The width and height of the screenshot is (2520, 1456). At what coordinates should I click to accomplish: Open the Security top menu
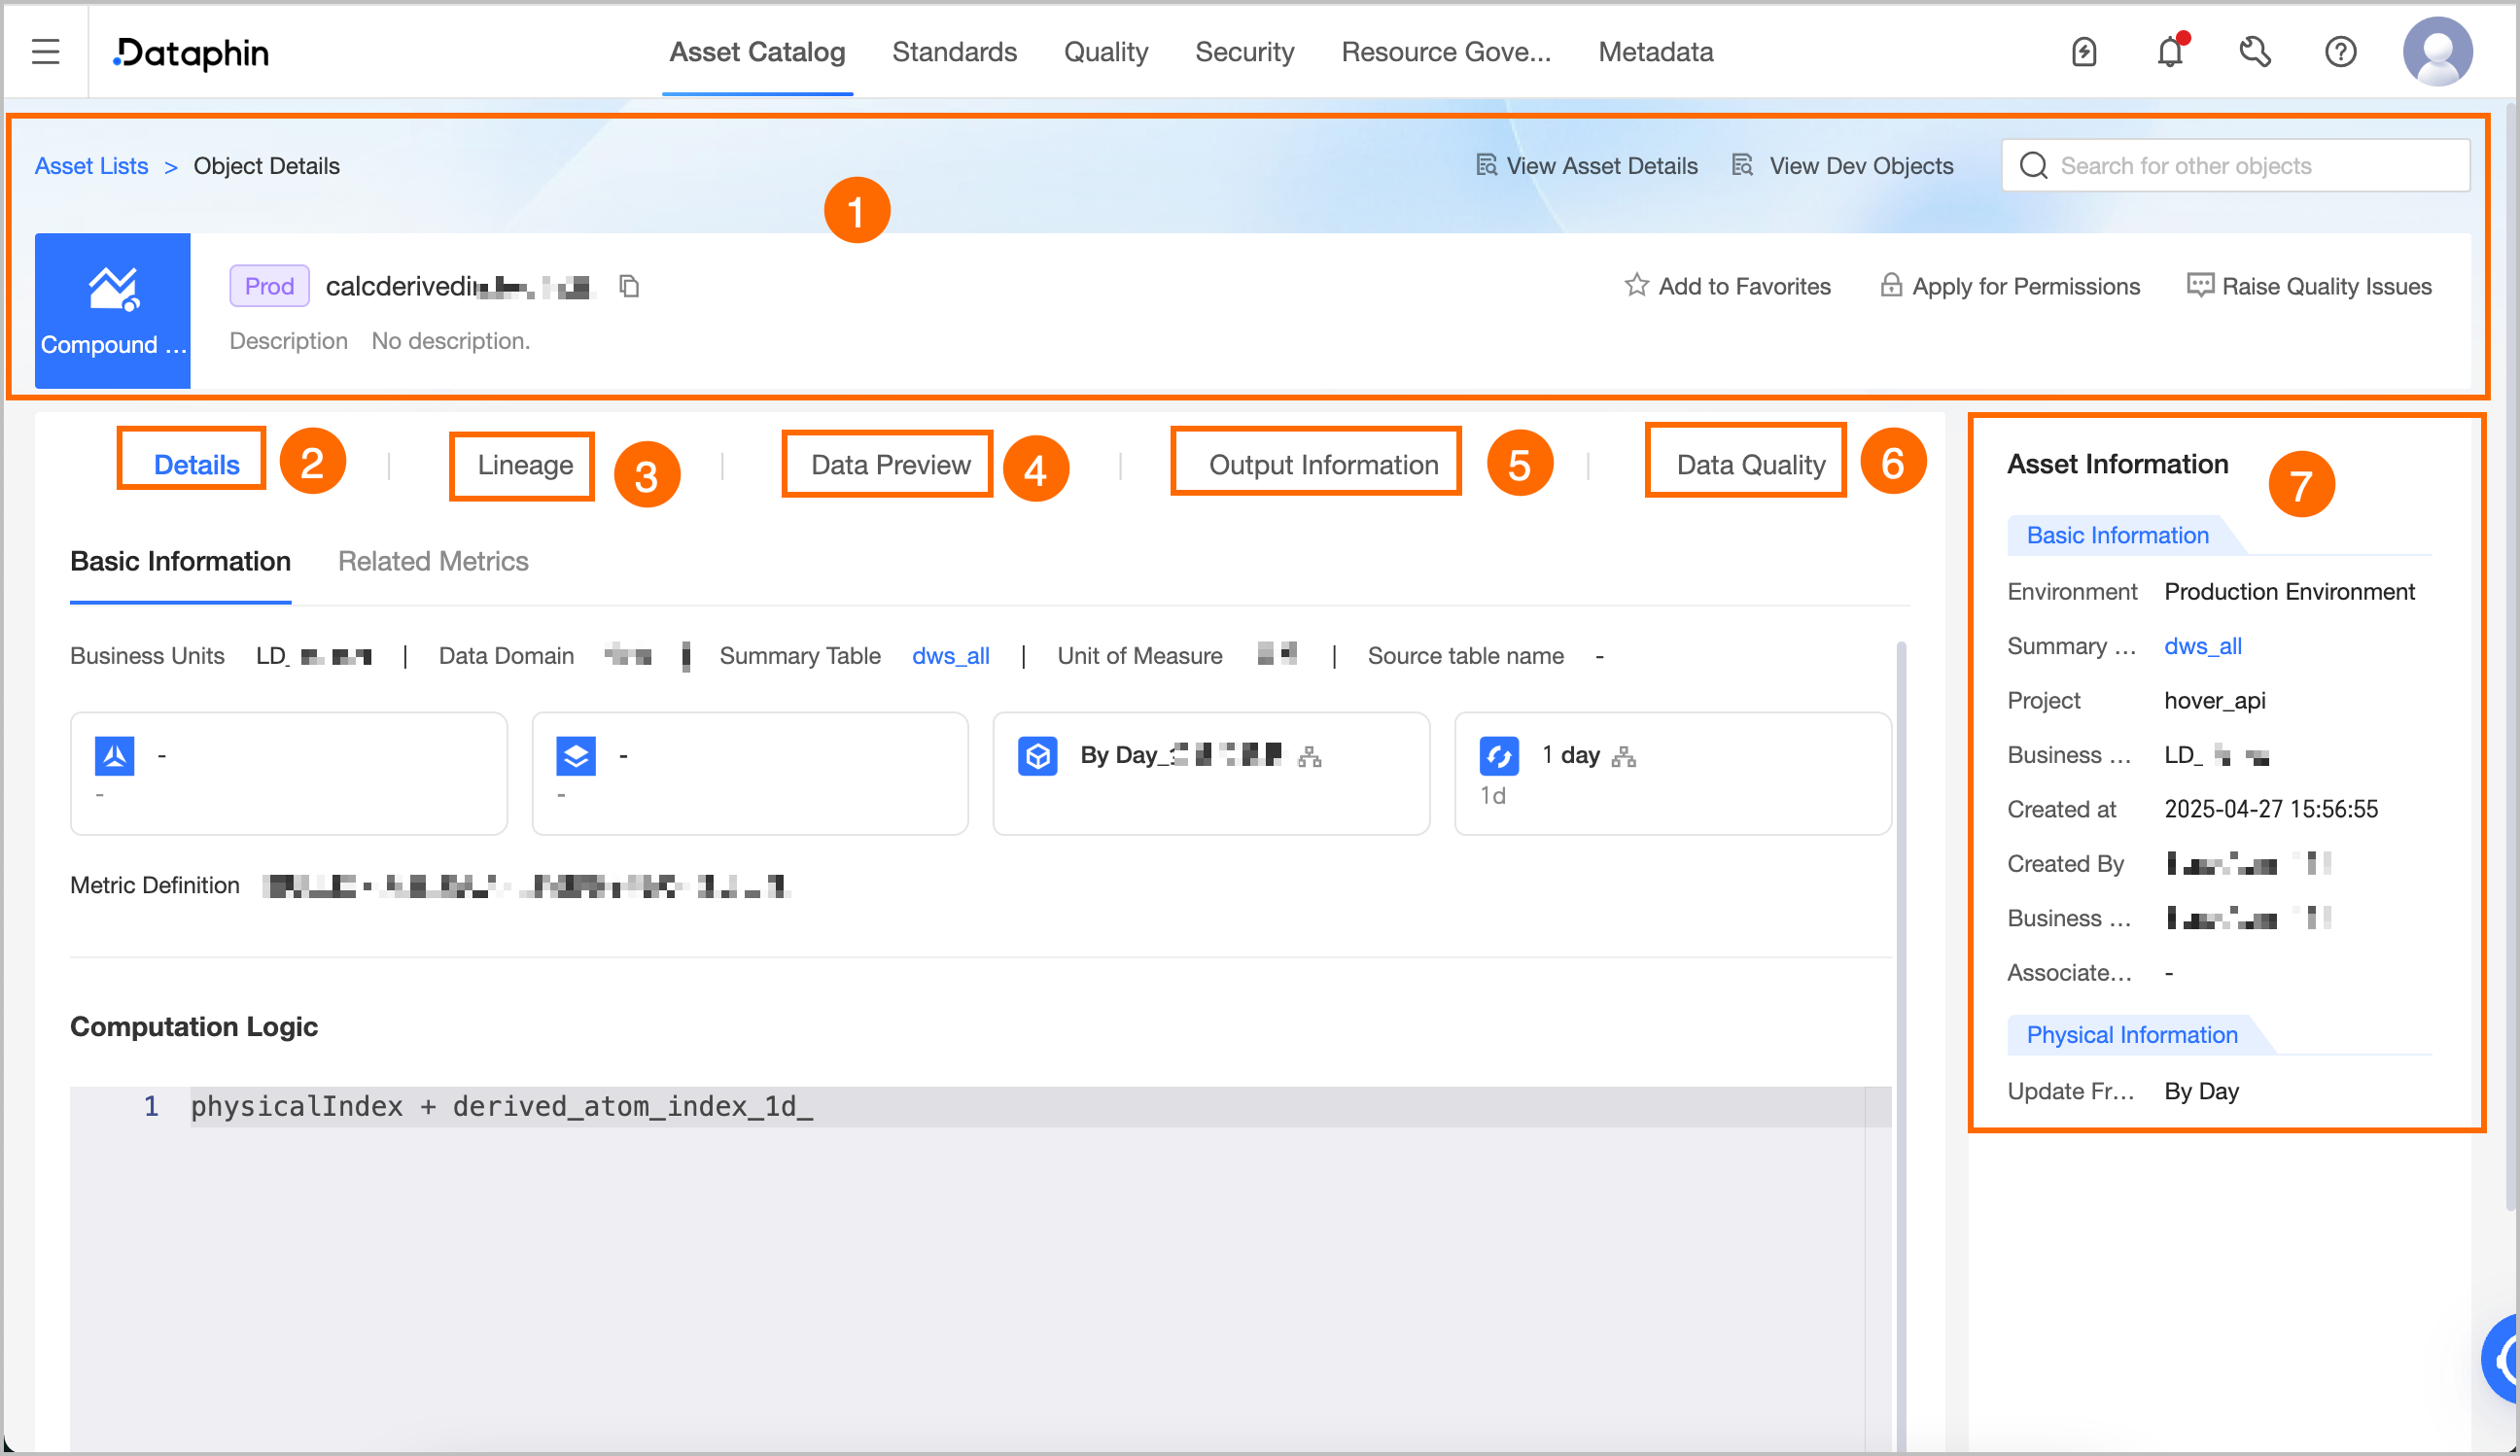pos(1245,52)
